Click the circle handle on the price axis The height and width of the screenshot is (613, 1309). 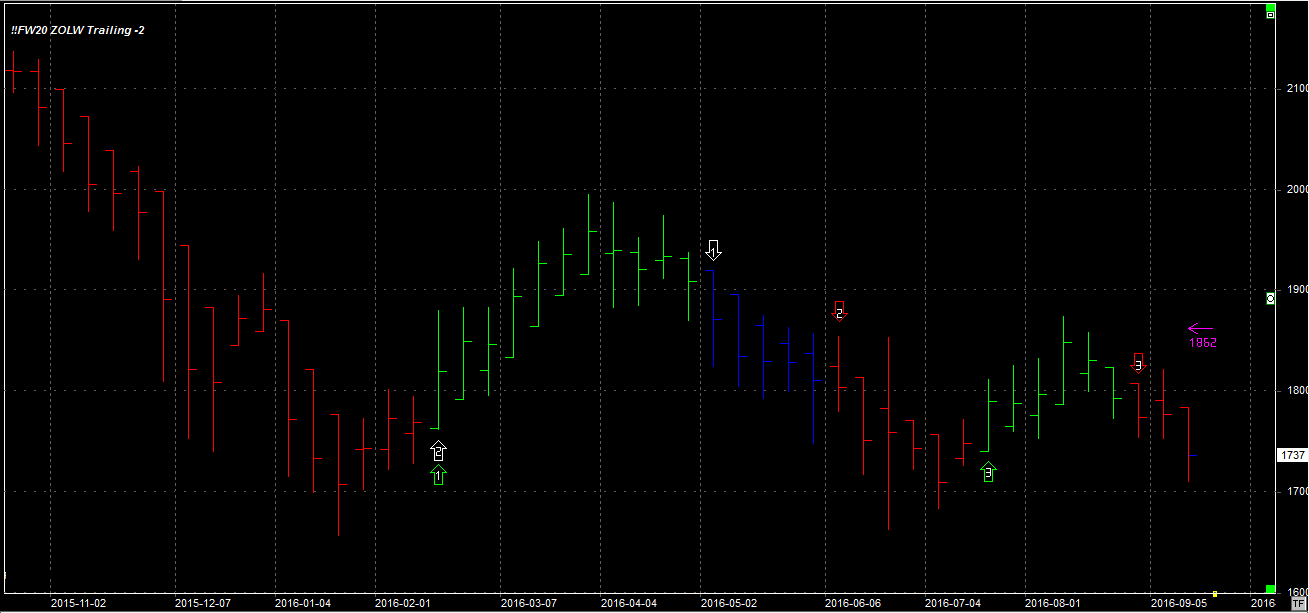[1270, 298]
